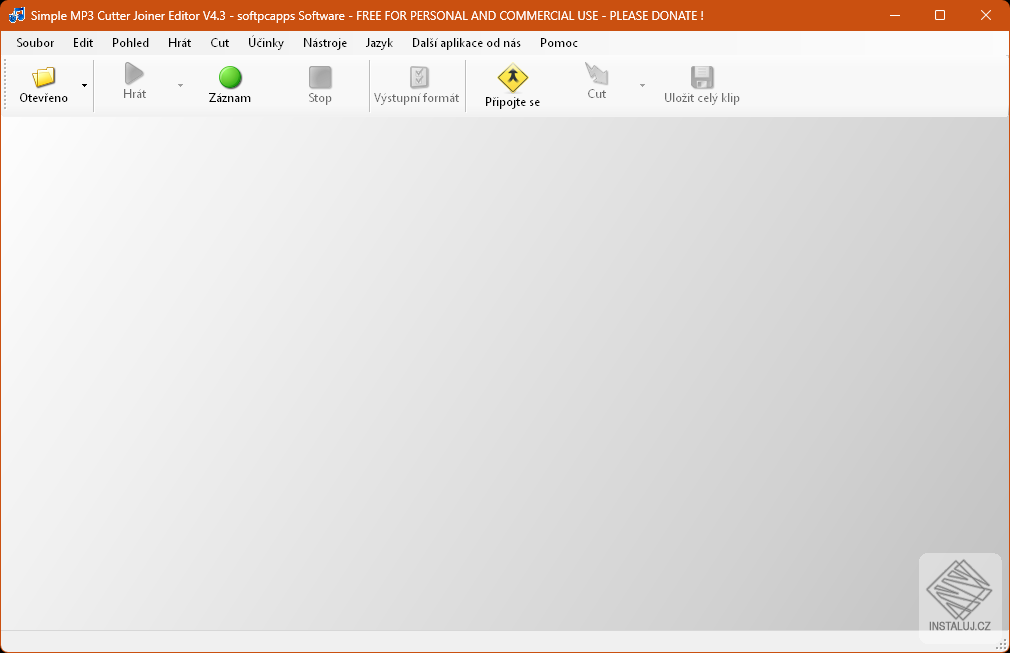The image size is (1010, 653).
Task: Click the Uložit celý klip save icon
Action: 701,78
